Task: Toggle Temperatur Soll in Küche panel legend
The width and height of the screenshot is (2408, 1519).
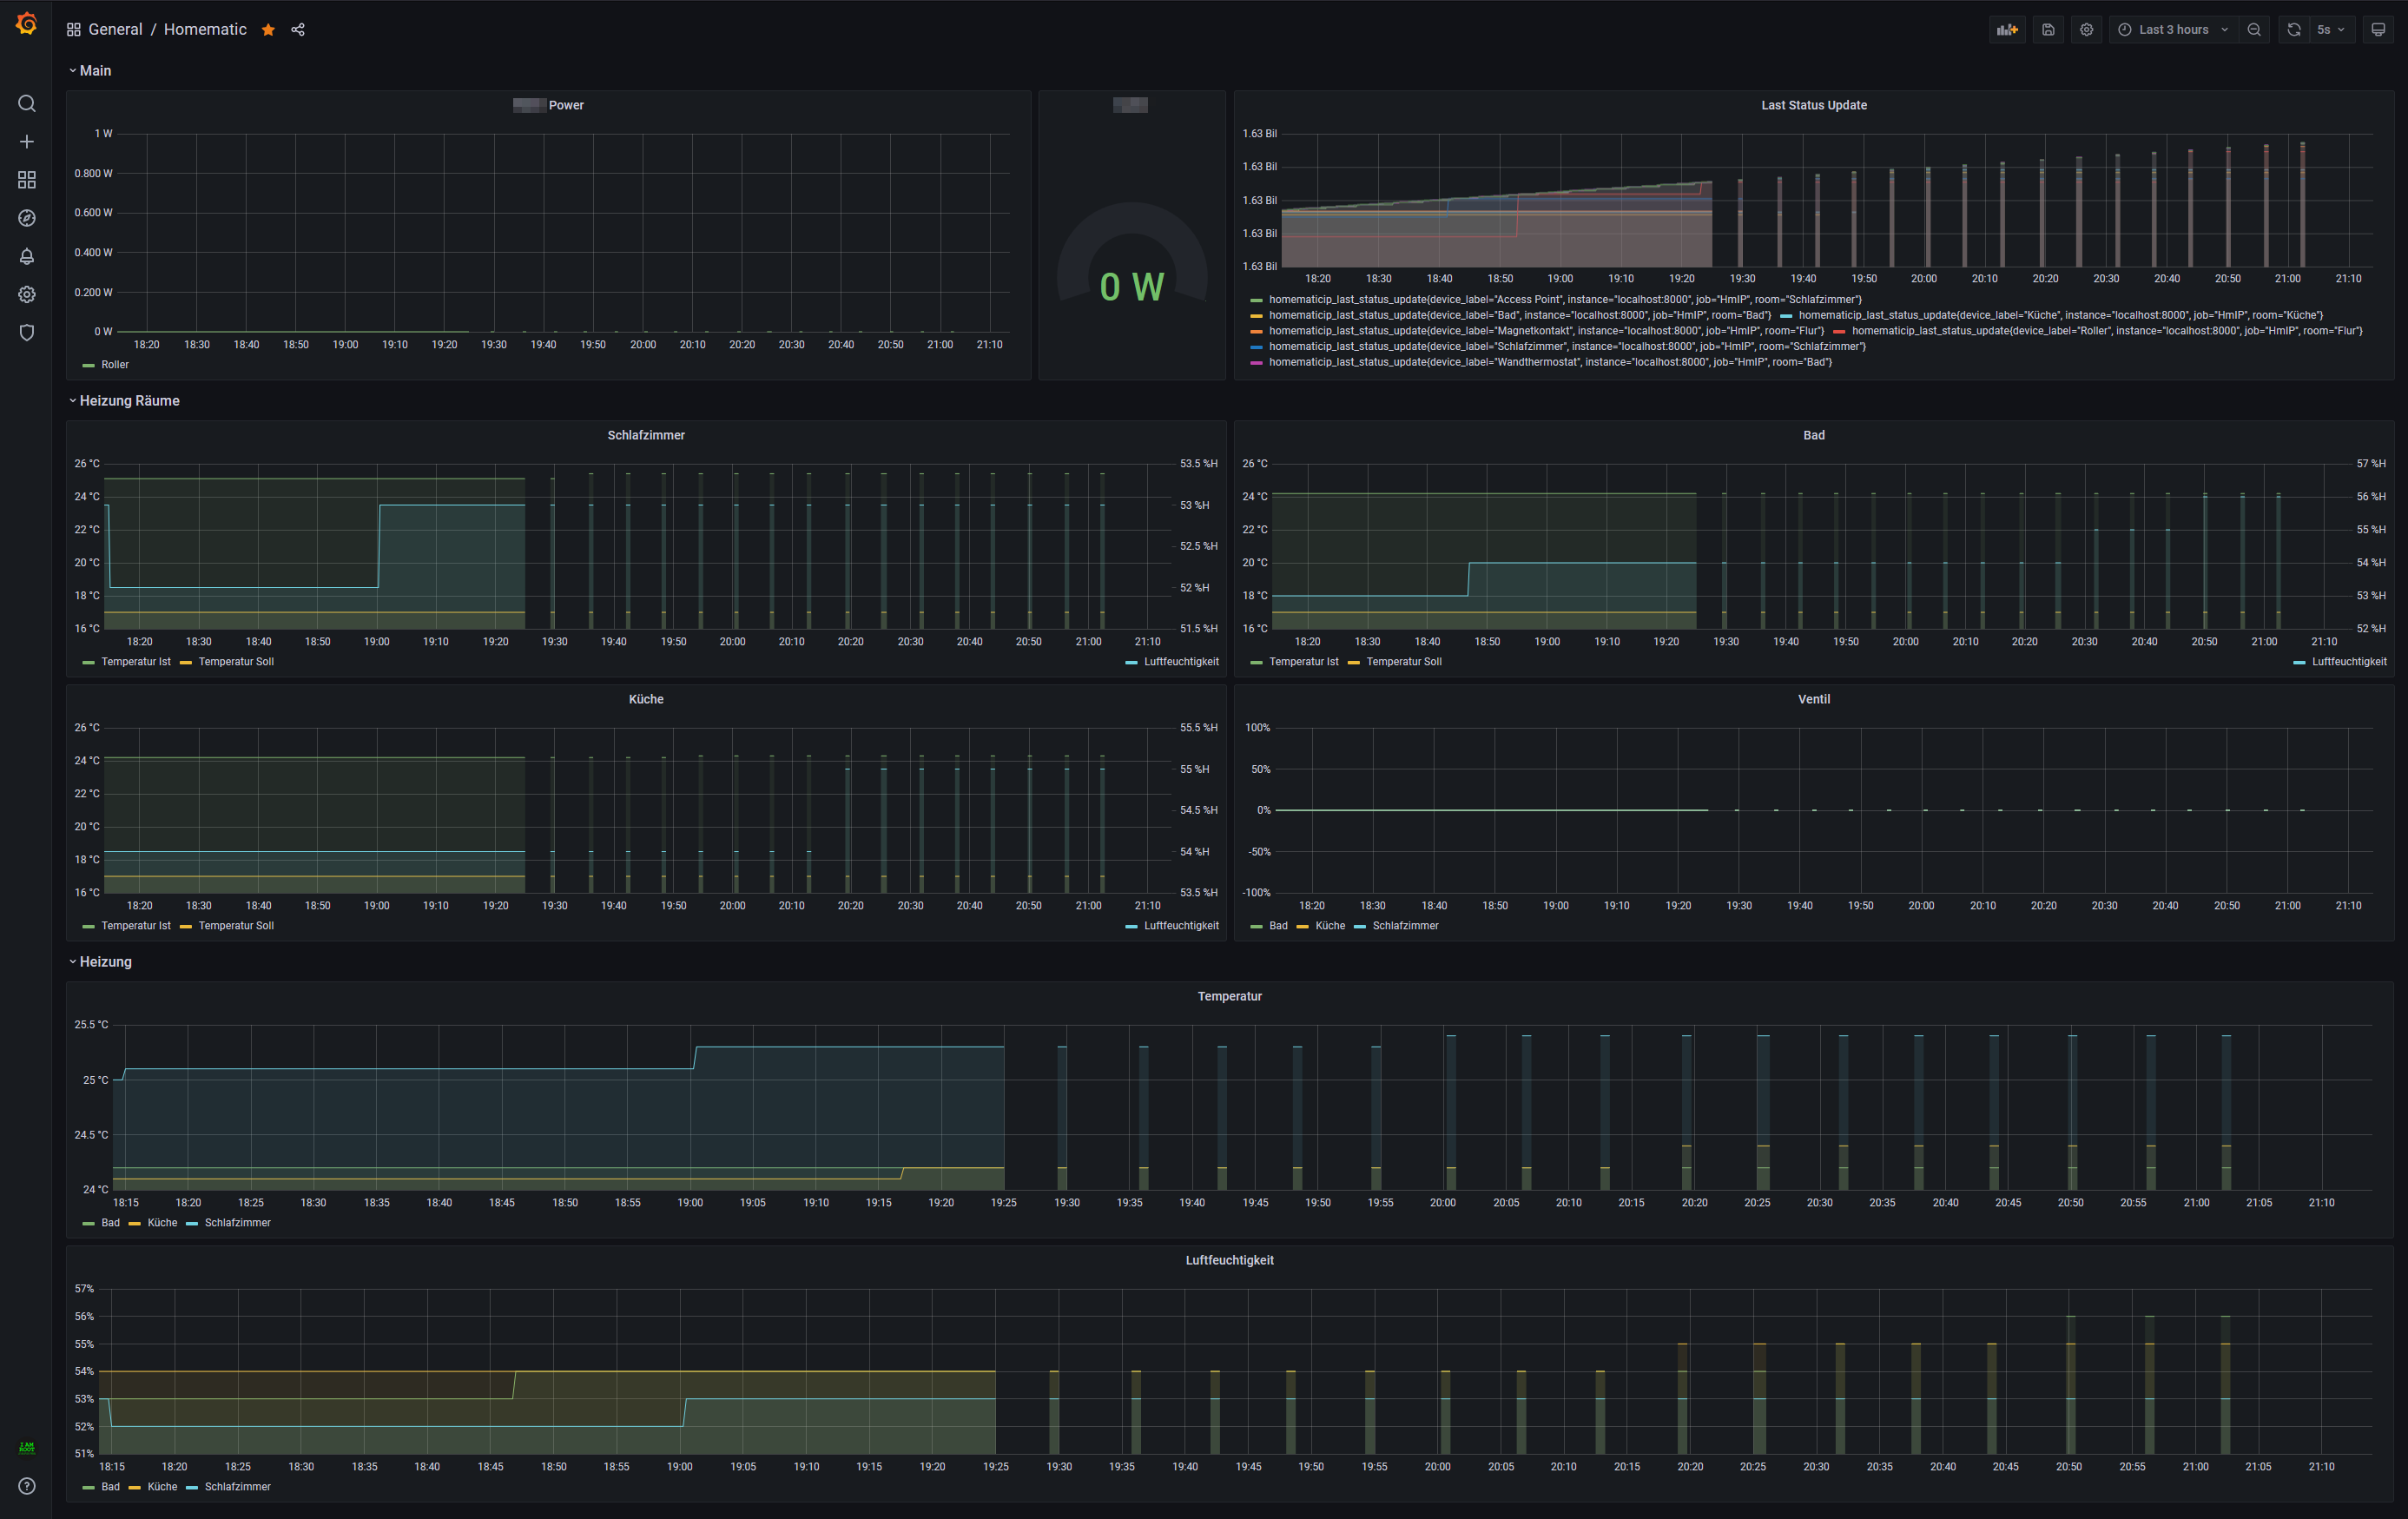Action: (236, 926)
